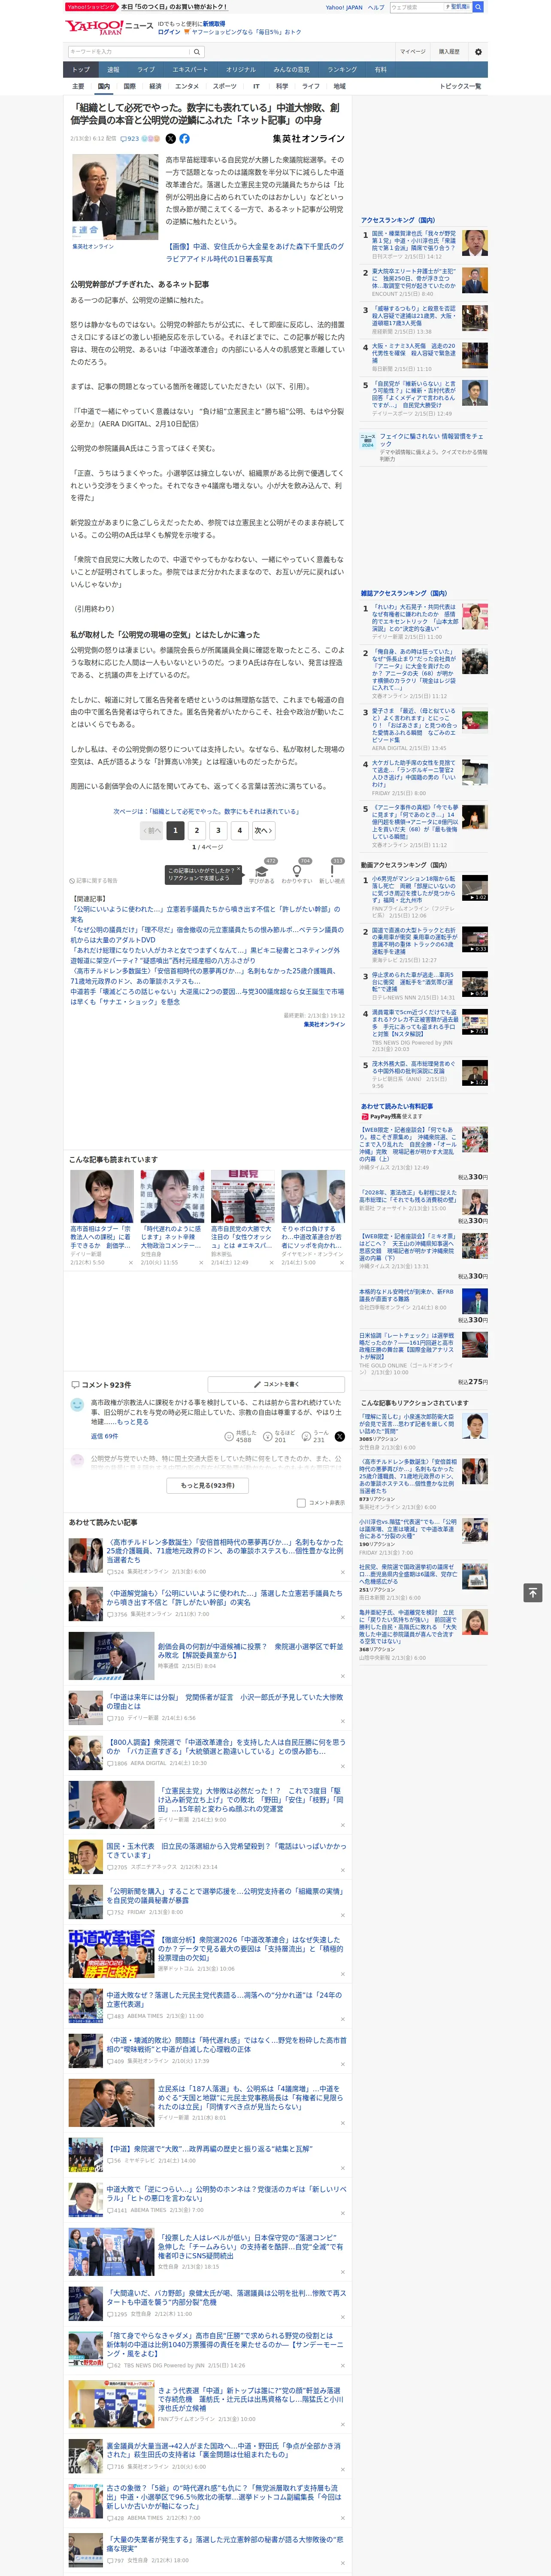This screenshot has width=551, height=2576.
Task: Share the article on Facebook
Action: pyautogui.click(x=184, y=139)
